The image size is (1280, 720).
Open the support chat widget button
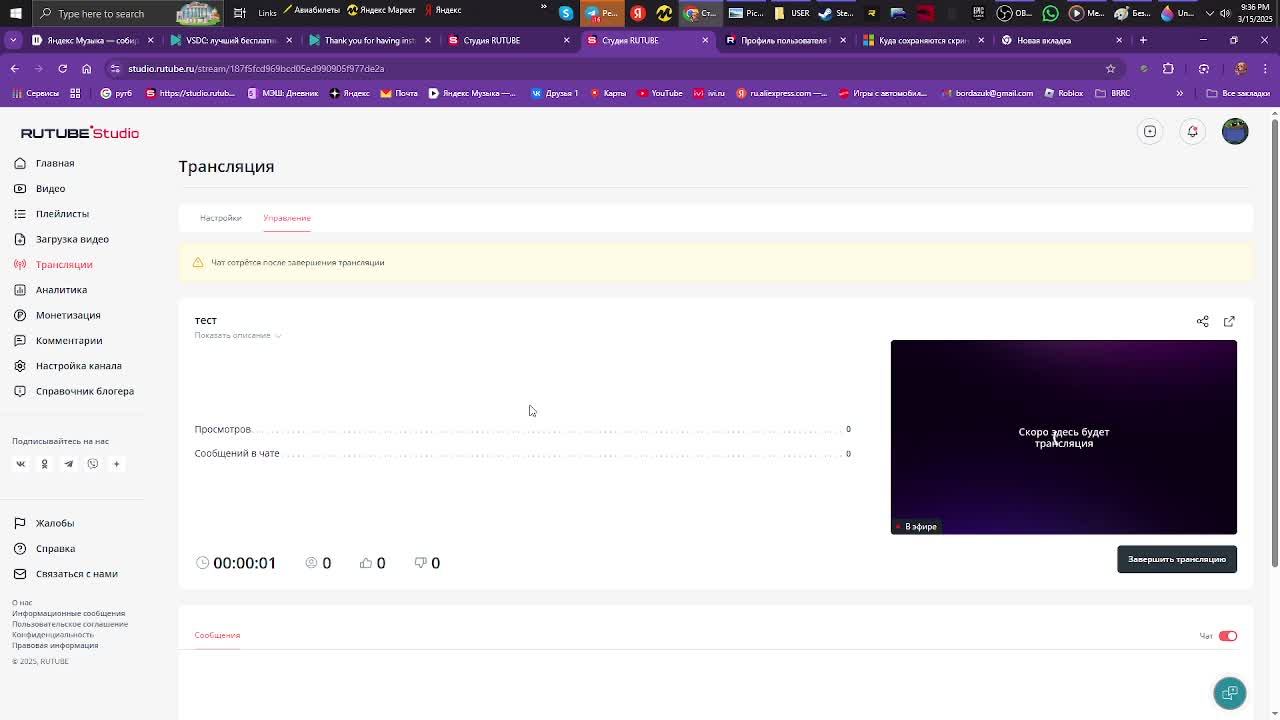click(1230, 693)
